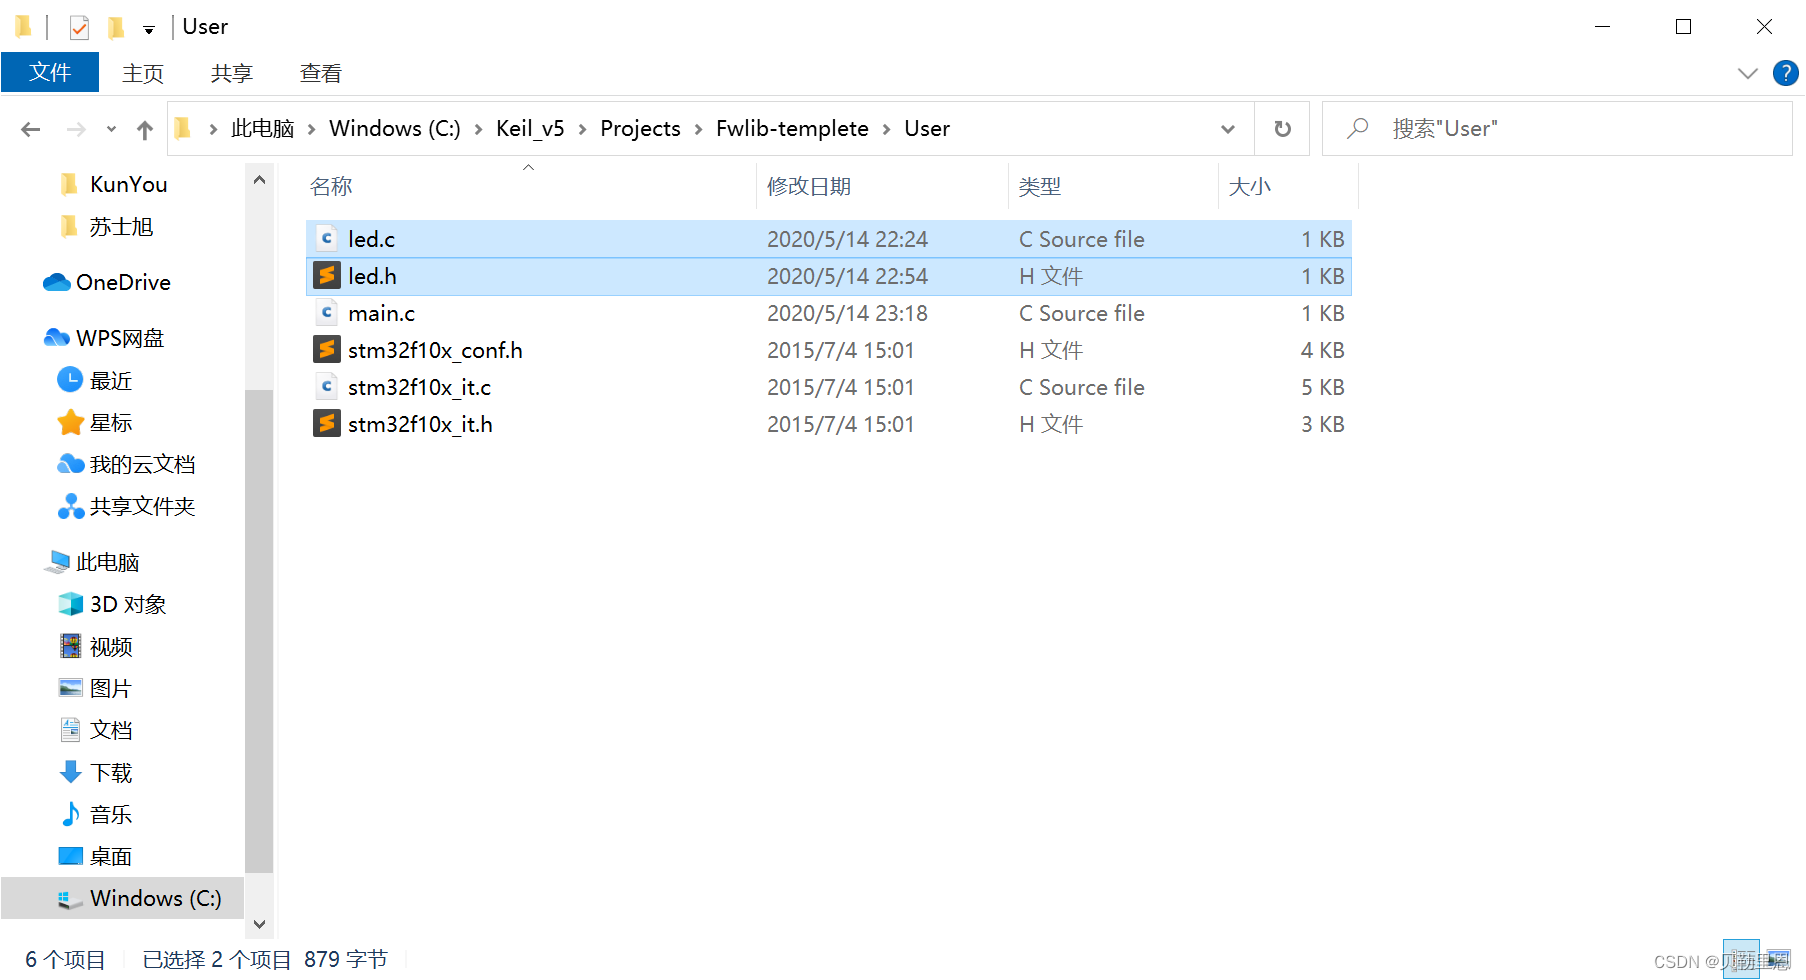
Task: Navigate to Keil_v5 in the breadcrumb
Action: tap(530, 129)
